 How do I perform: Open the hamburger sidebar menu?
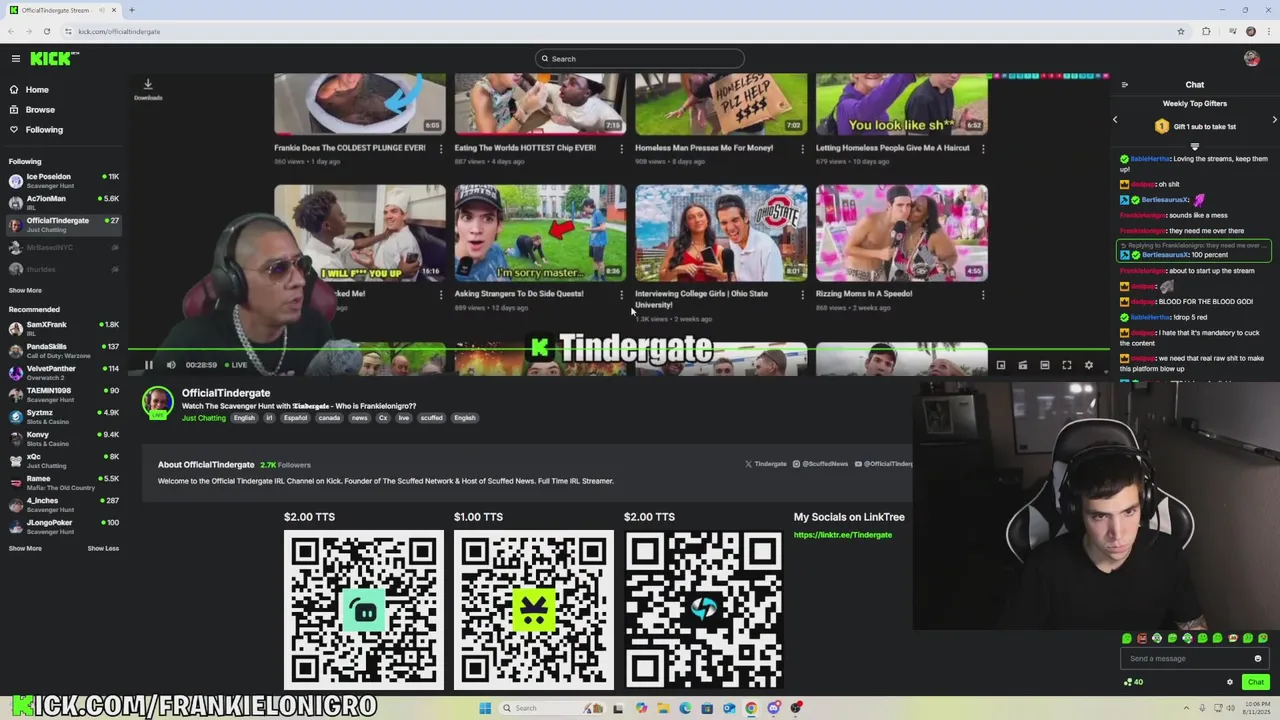tap(15, 59)
